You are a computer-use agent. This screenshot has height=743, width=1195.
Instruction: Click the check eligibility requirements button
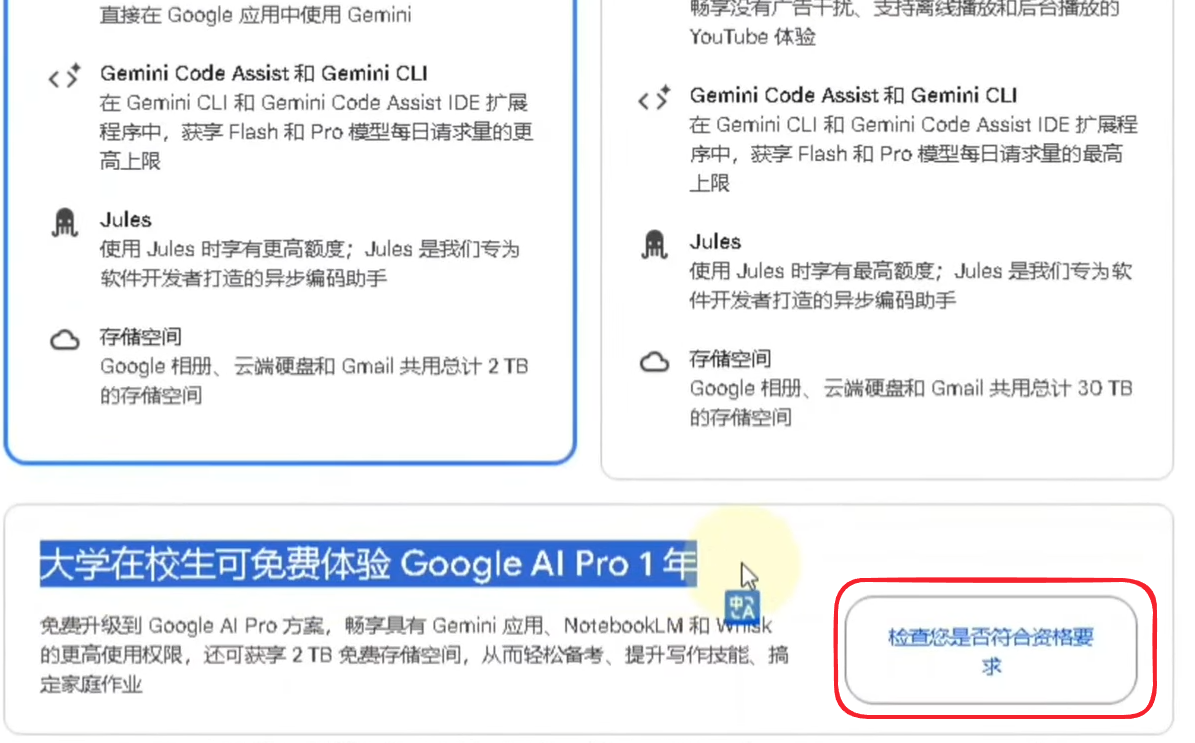[990, 649]
